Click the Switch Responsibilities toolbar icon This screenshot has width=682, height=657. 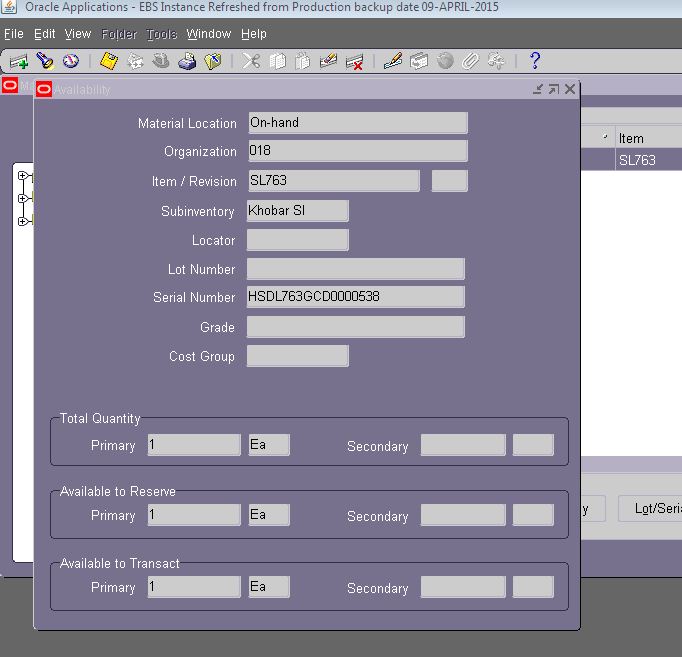click(x=161, y=61)
